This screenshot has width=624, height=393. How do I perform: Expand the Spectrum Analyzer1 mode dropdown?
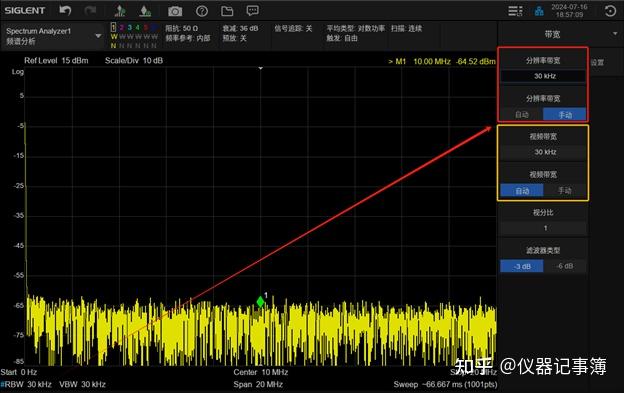tap(98, 36)
